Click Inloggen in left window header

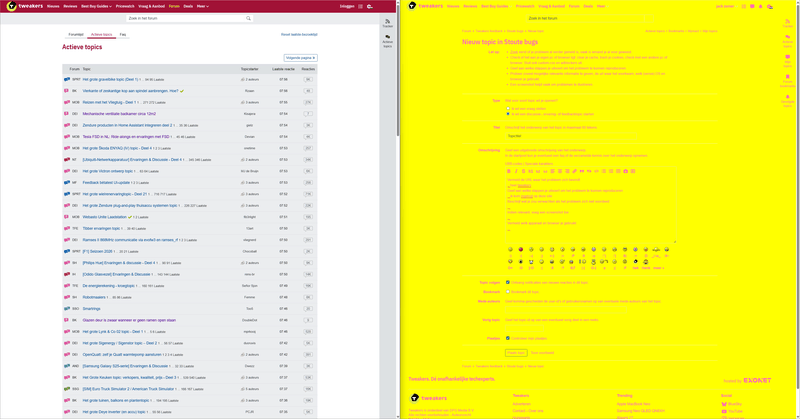(x=347, y=7)
